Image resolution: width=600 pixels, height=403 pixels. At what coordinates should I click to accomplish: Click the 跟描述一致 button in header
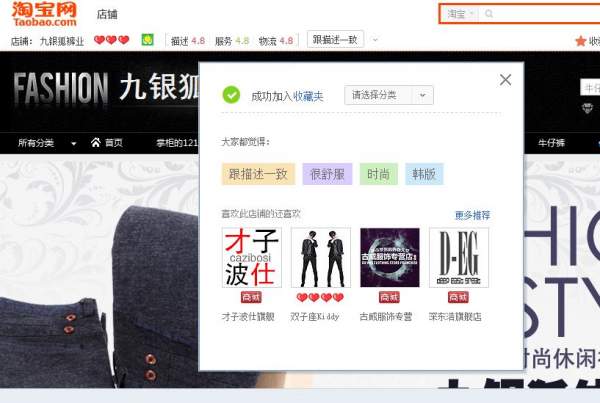(x=335, y=39)
